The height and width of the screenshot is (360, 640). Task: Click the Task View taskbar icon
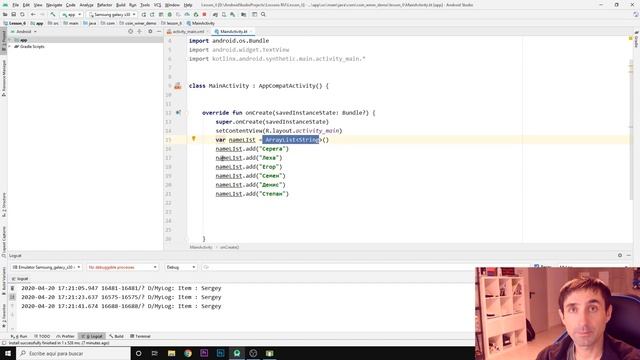155,353
